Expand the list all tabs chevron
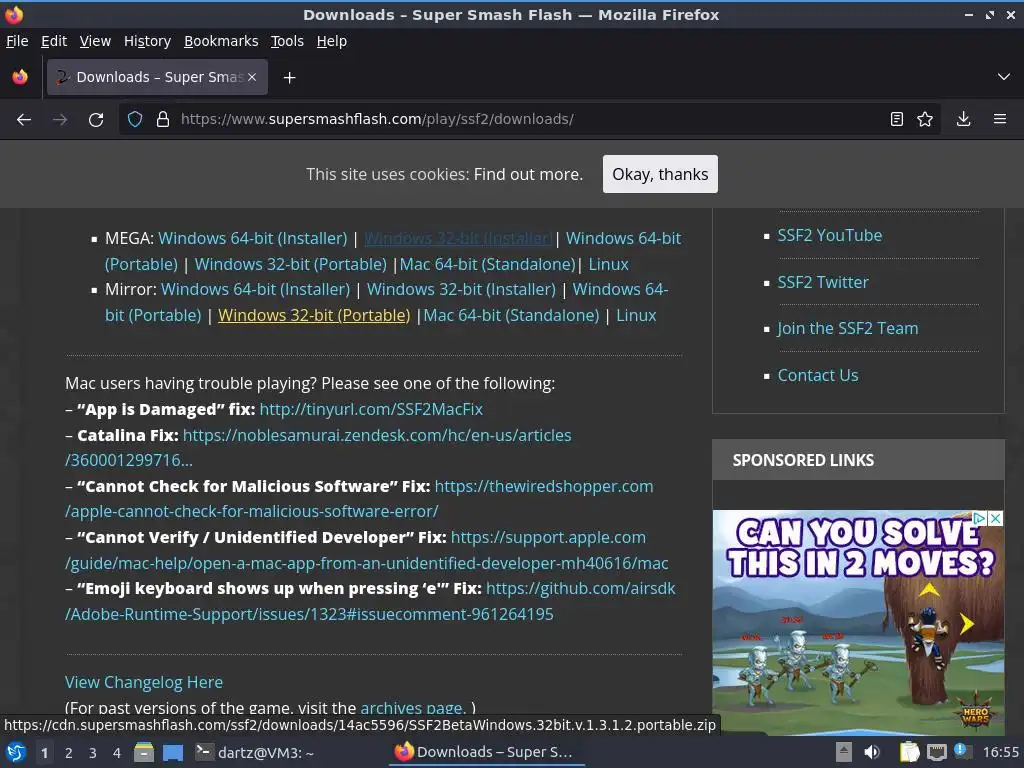 tap(1004, 77)
